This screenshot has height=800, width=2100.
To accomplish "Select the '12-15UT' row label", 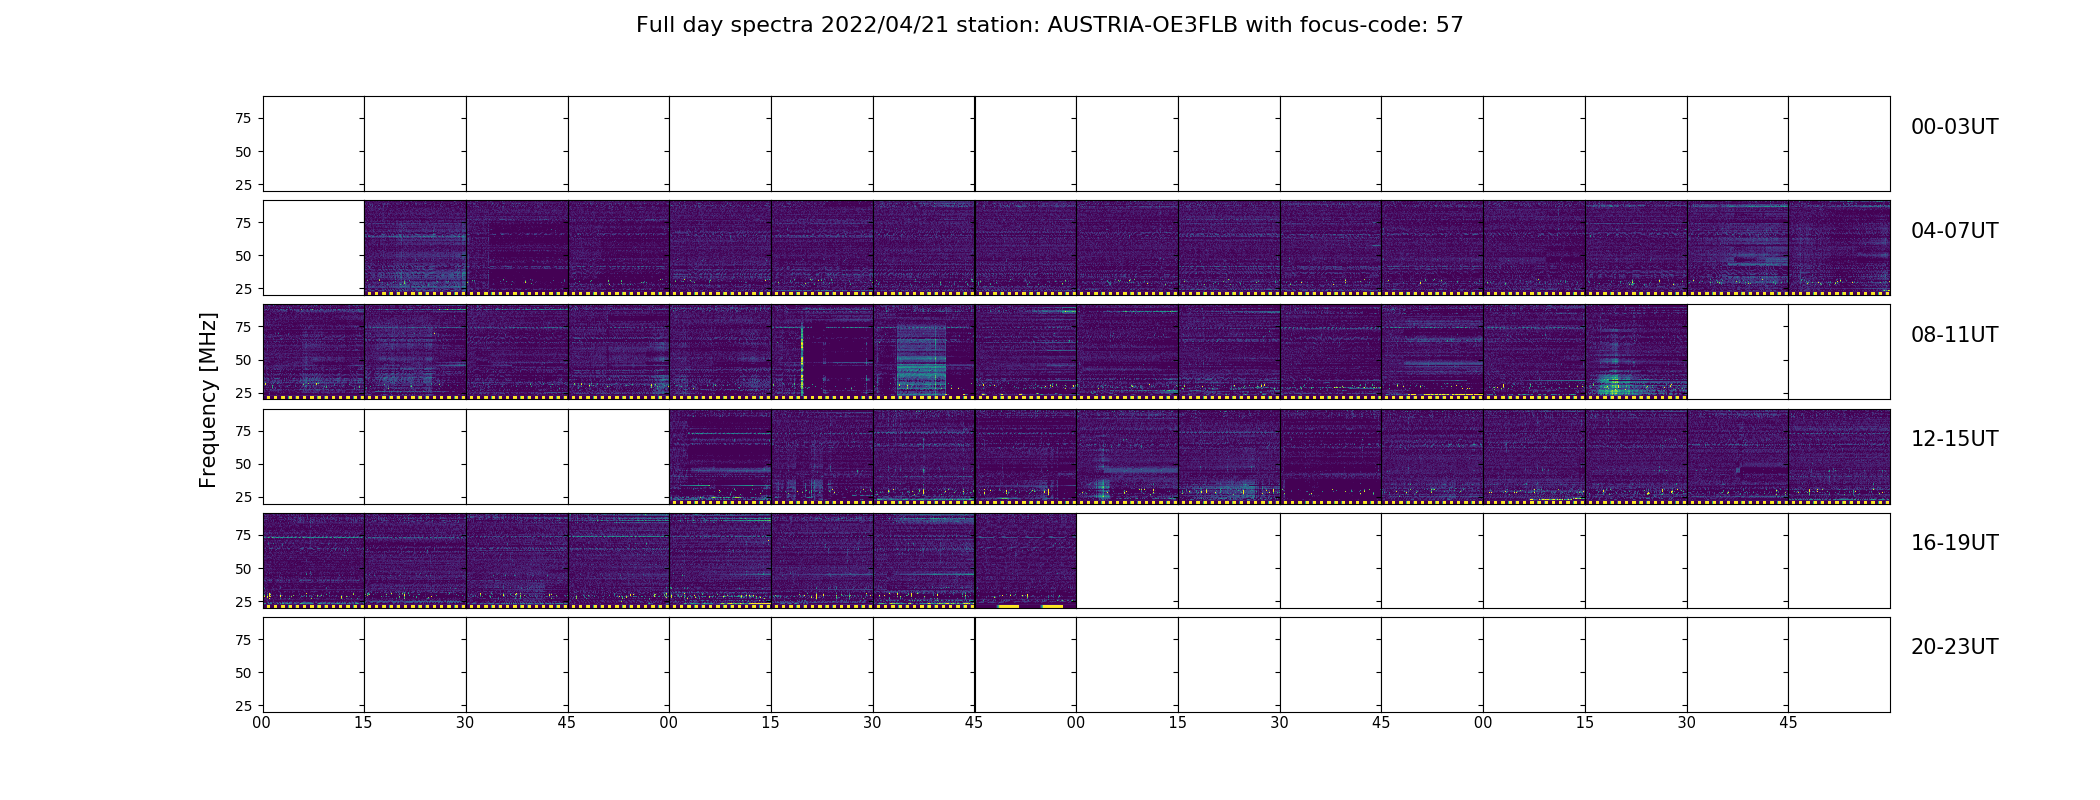I will click(x=1954, y=439).
